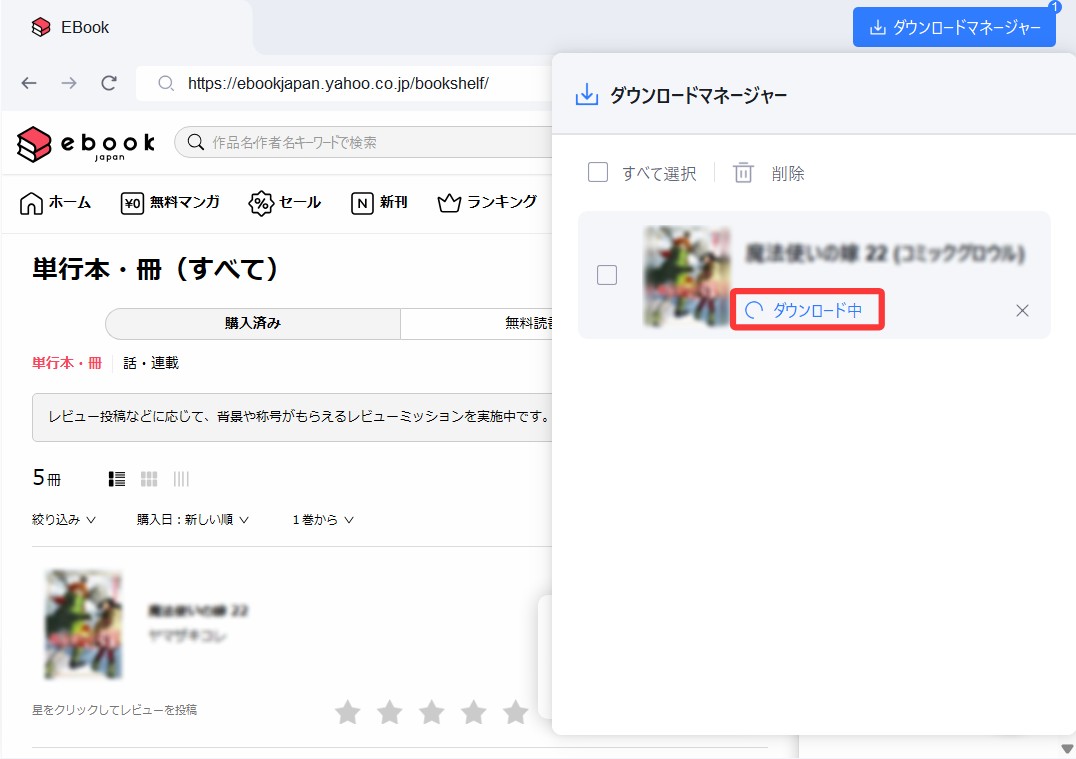Click the browser back arrow

point(29,83)
